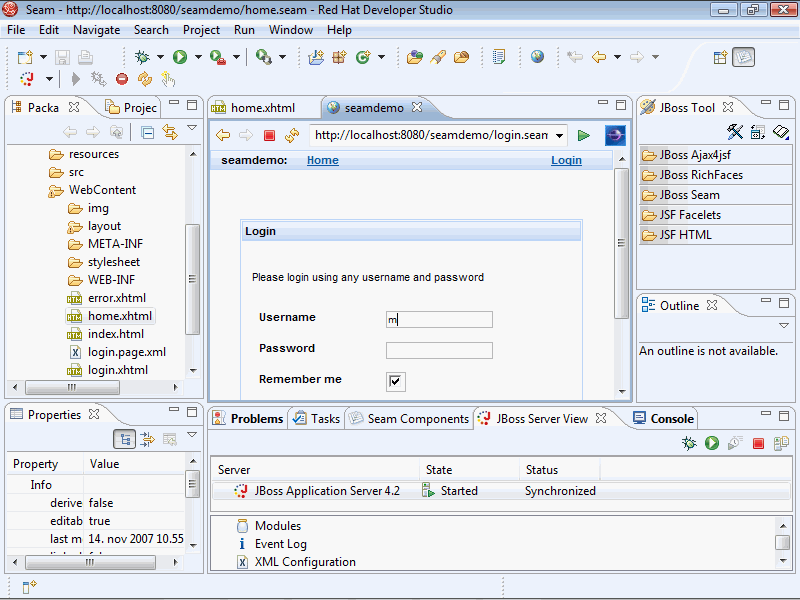Click the External Tools run icon with toolbox
800x600 pixels.
(218, 57)
